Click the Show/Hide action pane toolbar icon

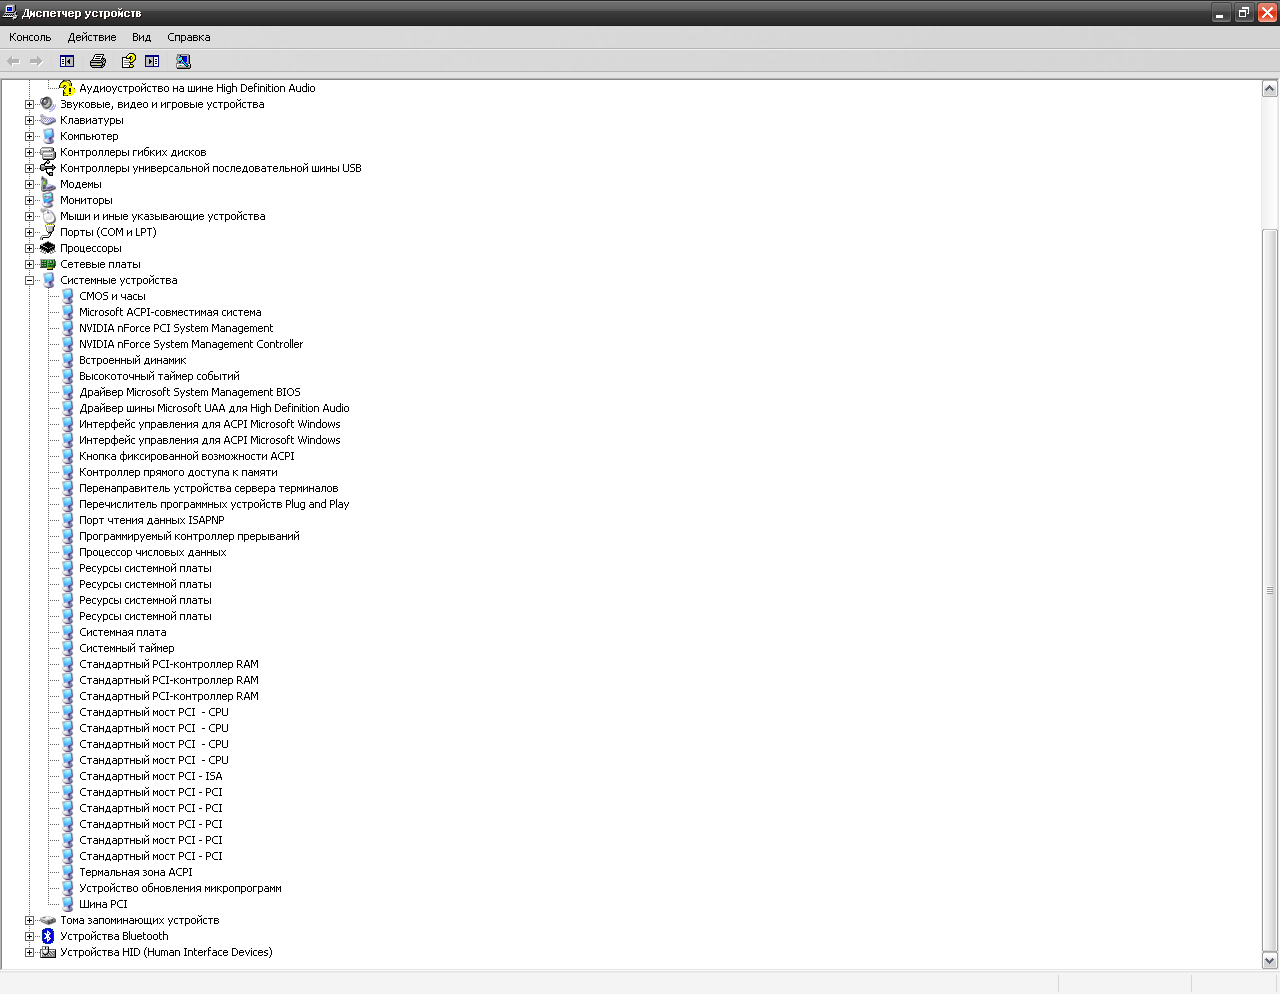click(x=153, y=61)
